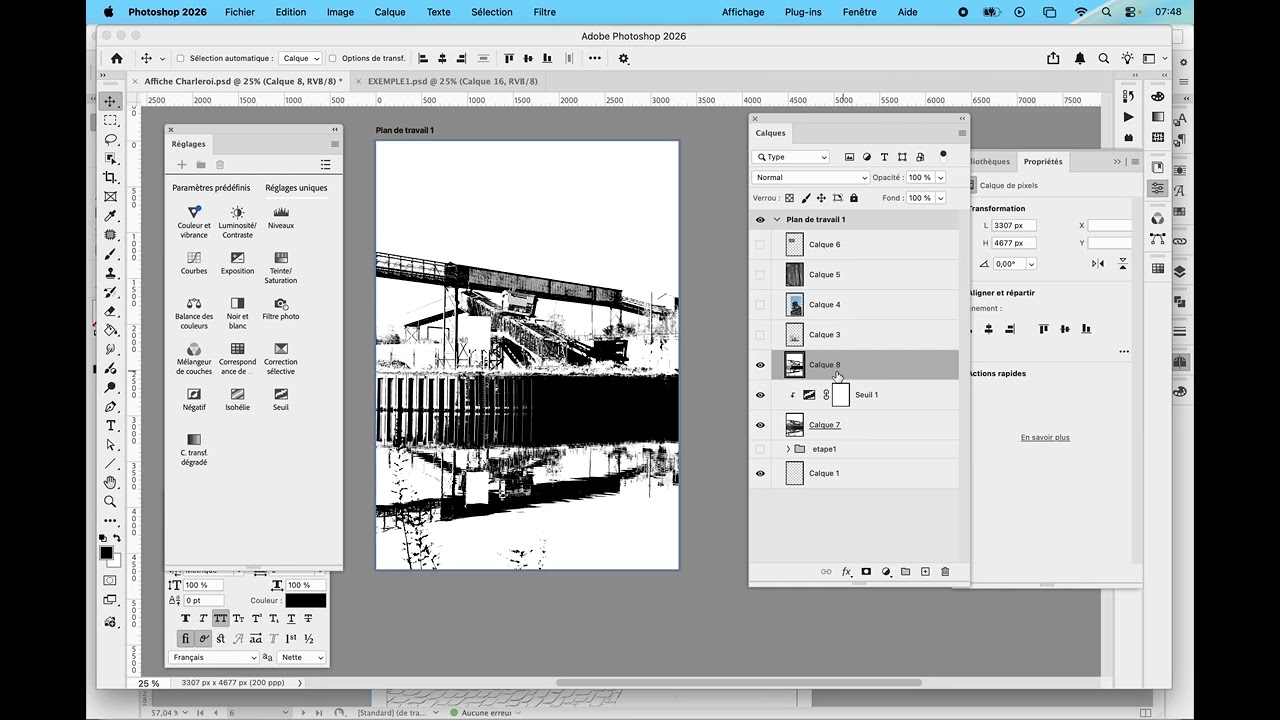Click the En savoir plus link
The image size is (1280, 720).
point(1045,438)
